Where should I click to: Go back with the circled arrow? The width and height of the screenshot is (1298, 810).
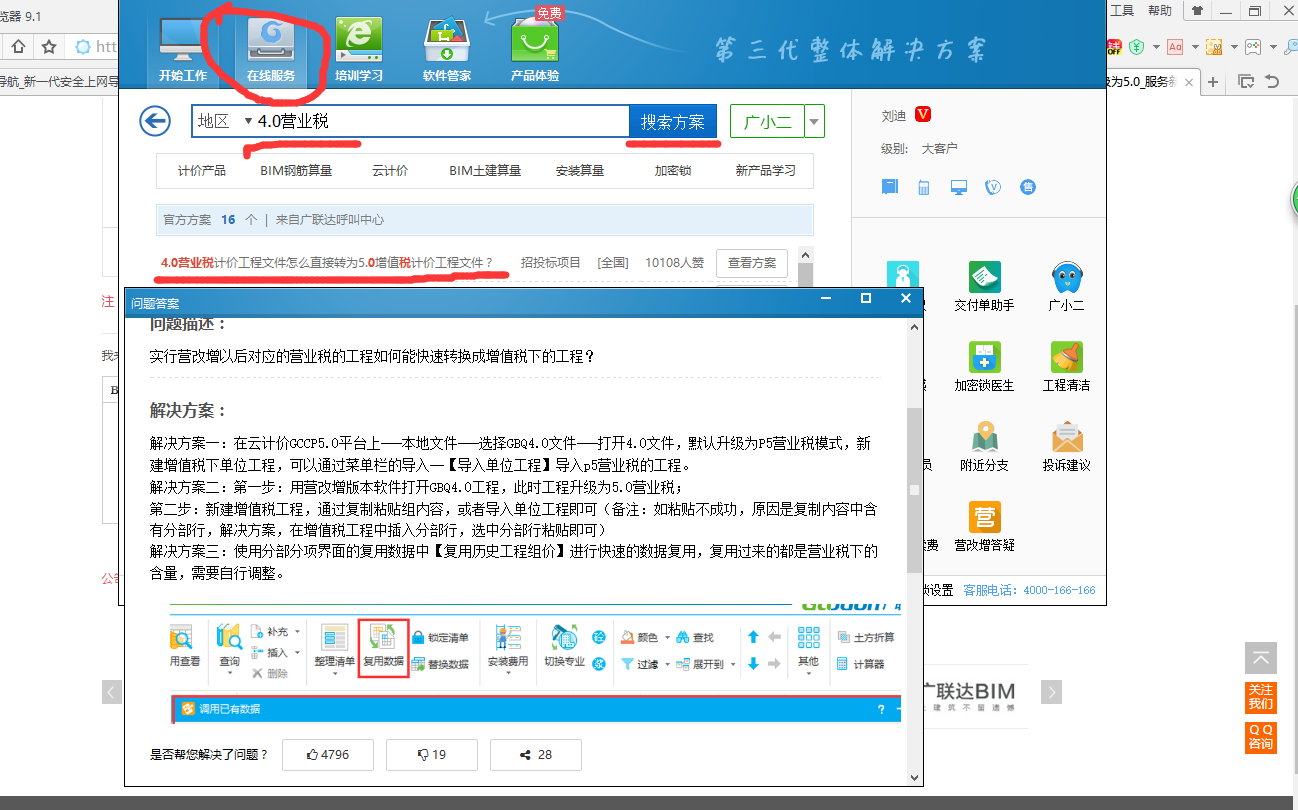tap(155, 122)
